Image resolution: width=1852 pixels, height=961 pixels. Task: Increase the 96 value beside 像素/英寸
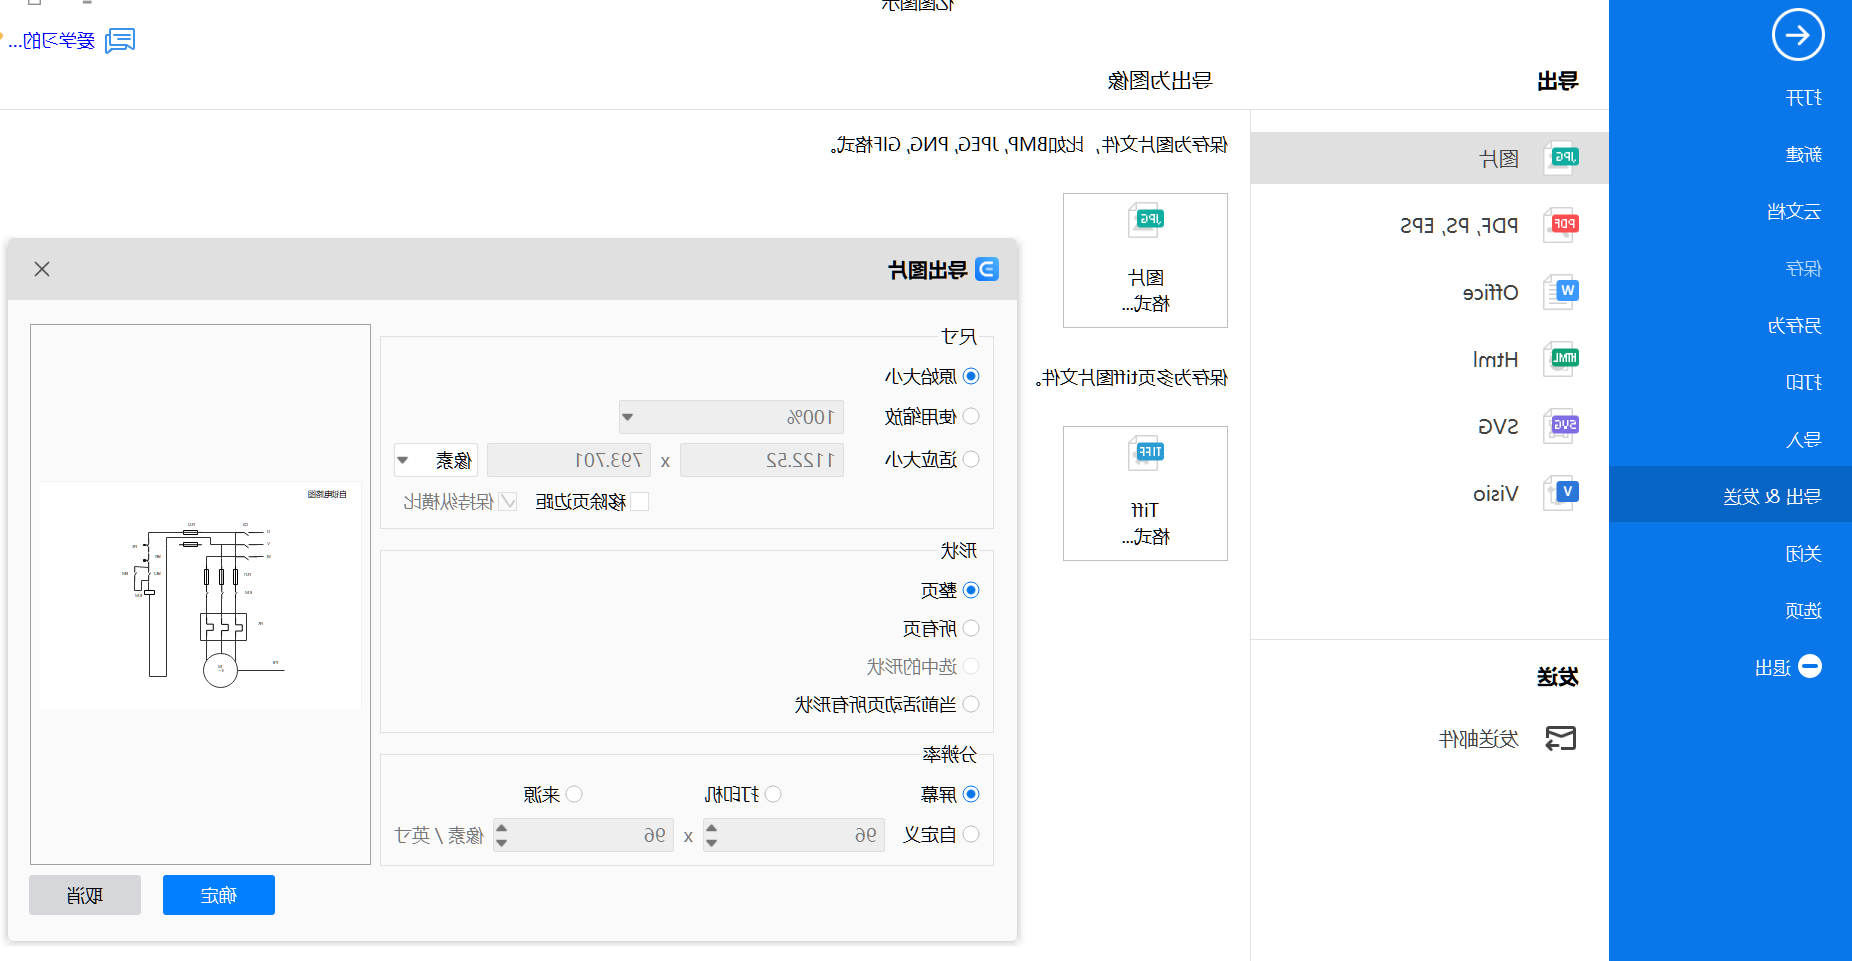pos(501,827)
